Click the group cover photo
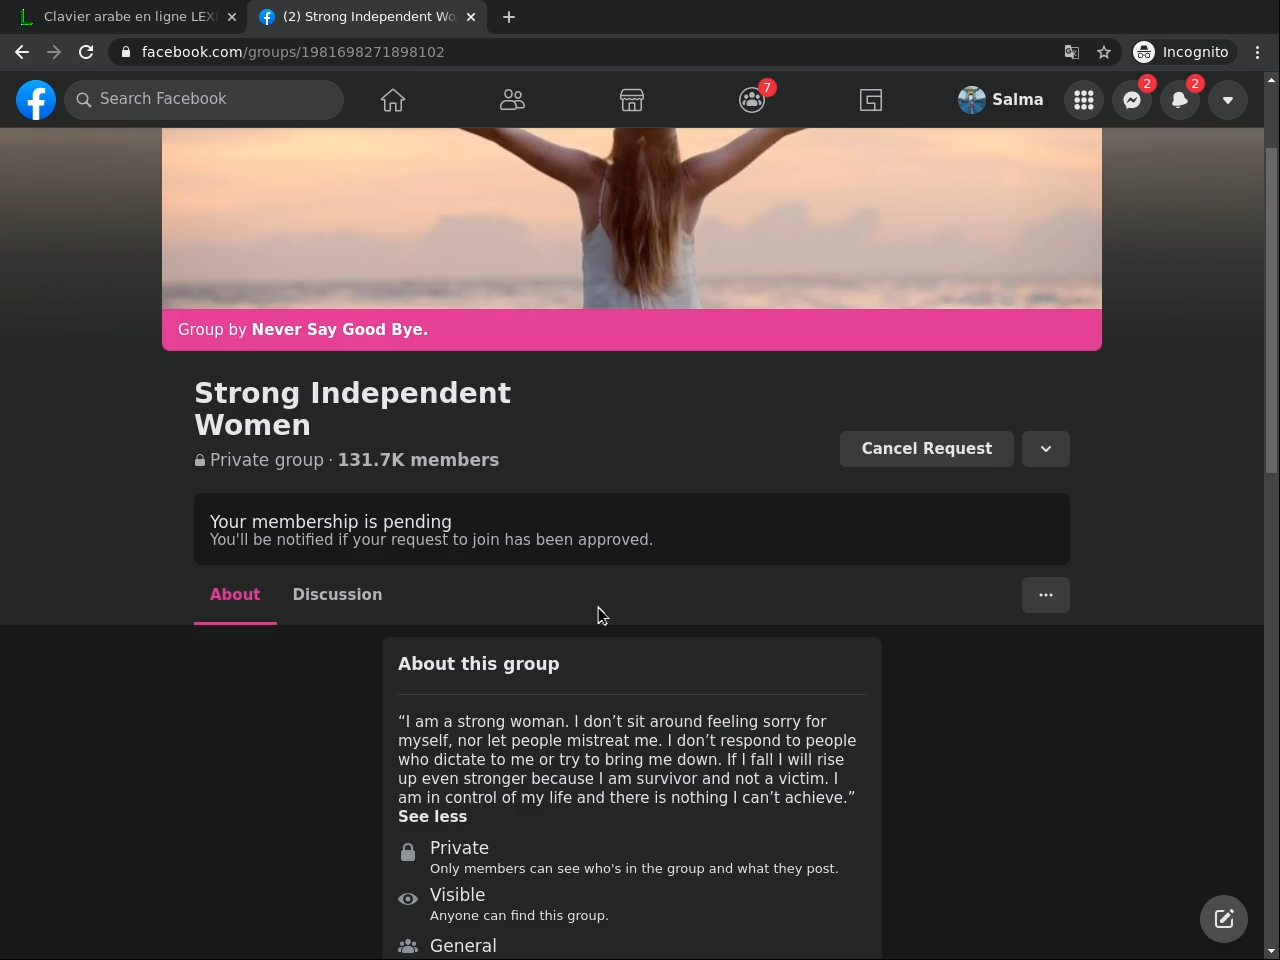The height and width of the screenshot is (960, 1280). coord(632,218)
